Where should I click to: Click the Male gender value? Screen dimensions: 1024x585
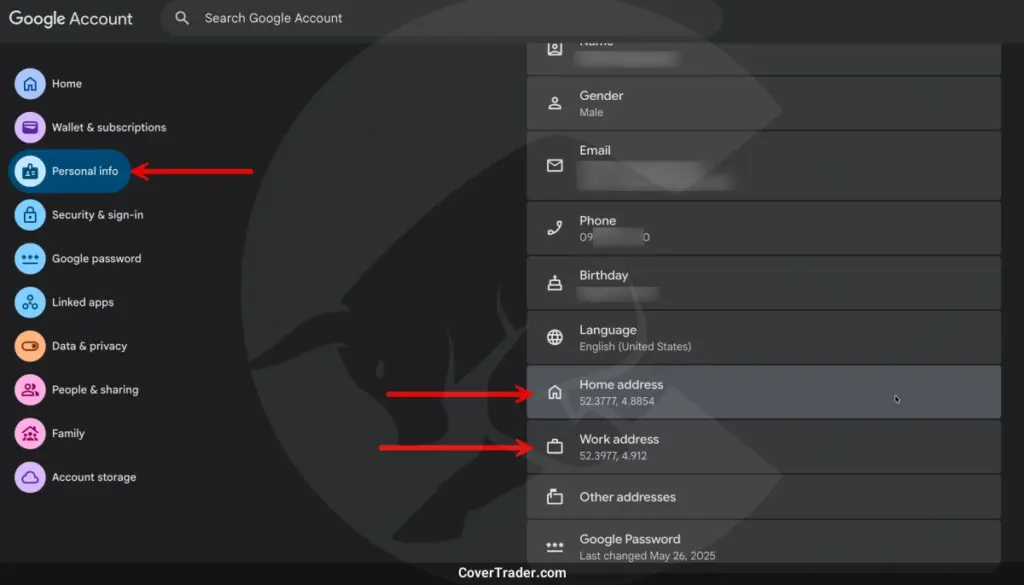591,112
